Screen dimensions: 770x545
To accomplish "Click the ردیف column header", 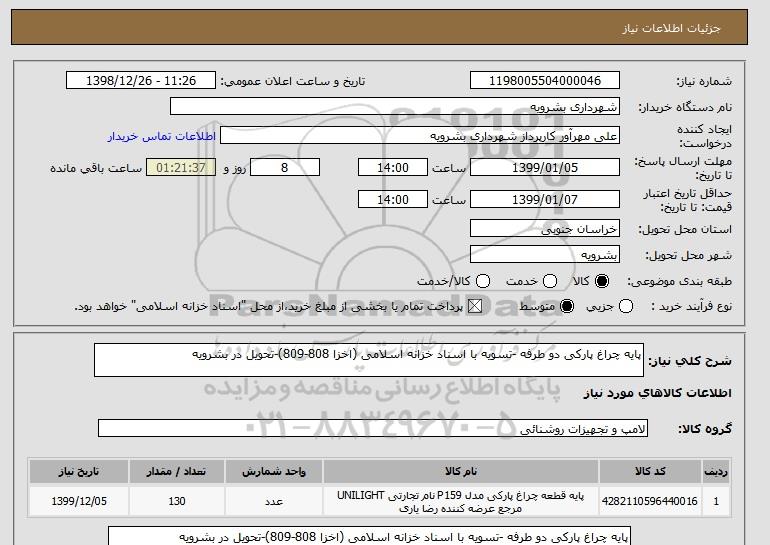I will tap(716, 471).
